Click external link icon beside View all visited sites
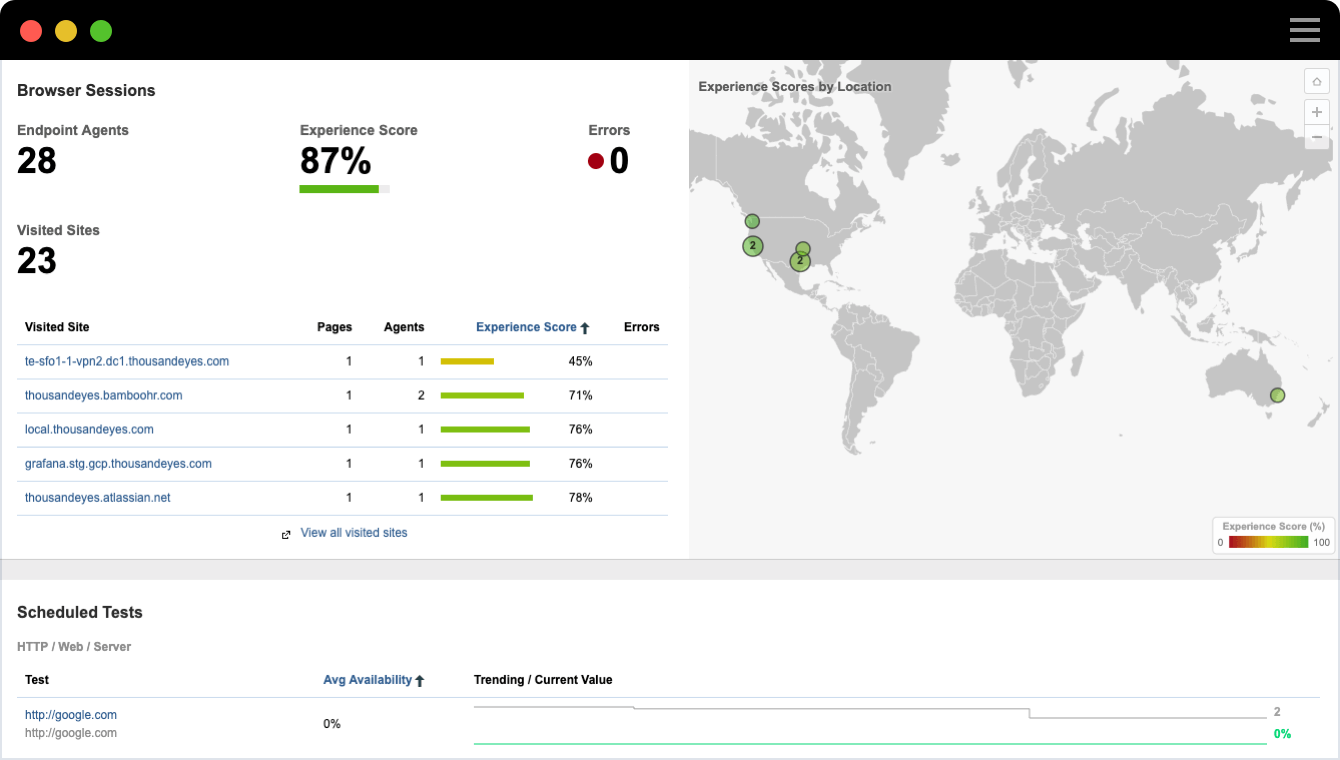1340x760 pixels. (x=286, y=534)
